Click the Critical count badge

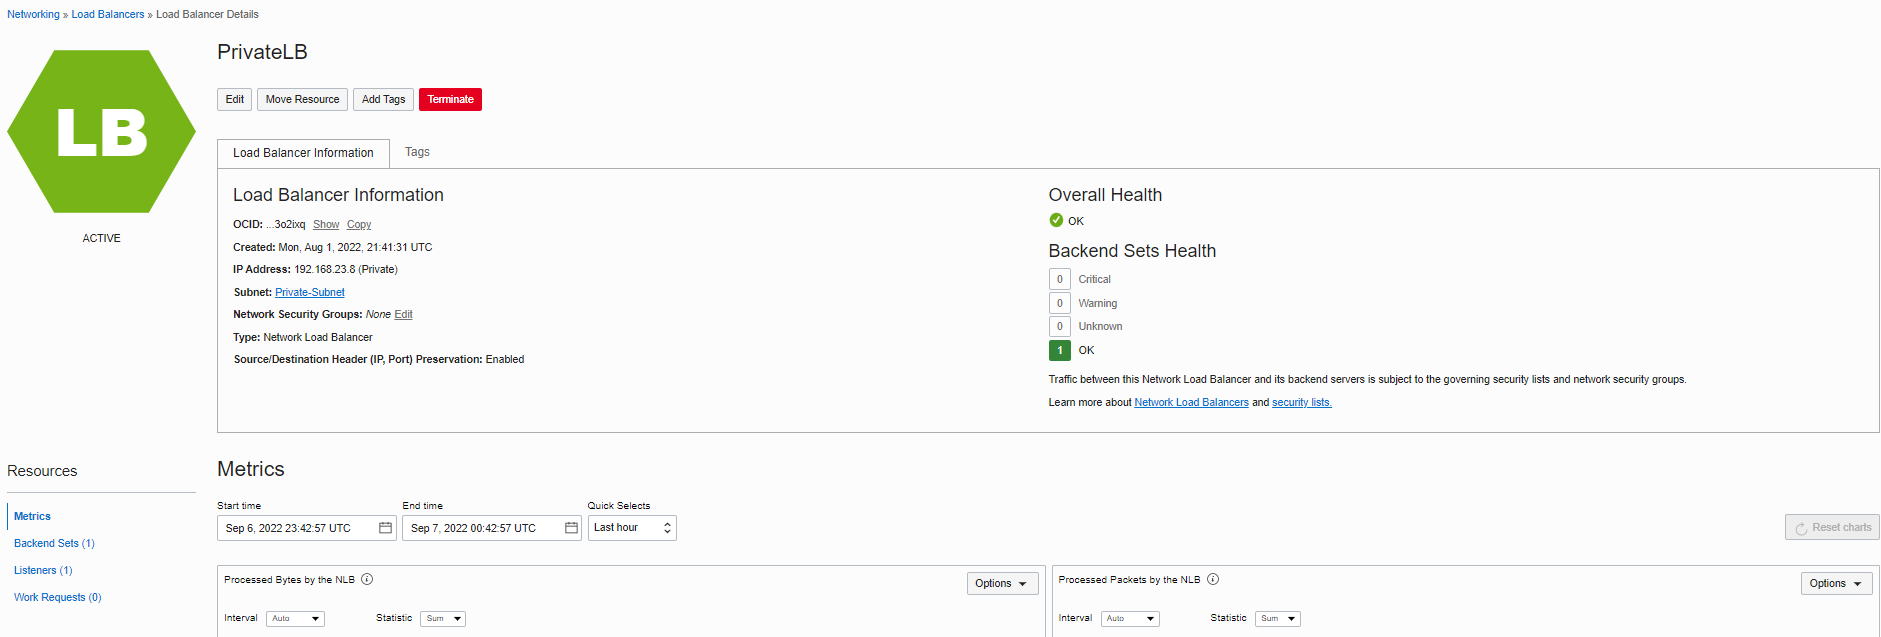tap(1060, 279)
